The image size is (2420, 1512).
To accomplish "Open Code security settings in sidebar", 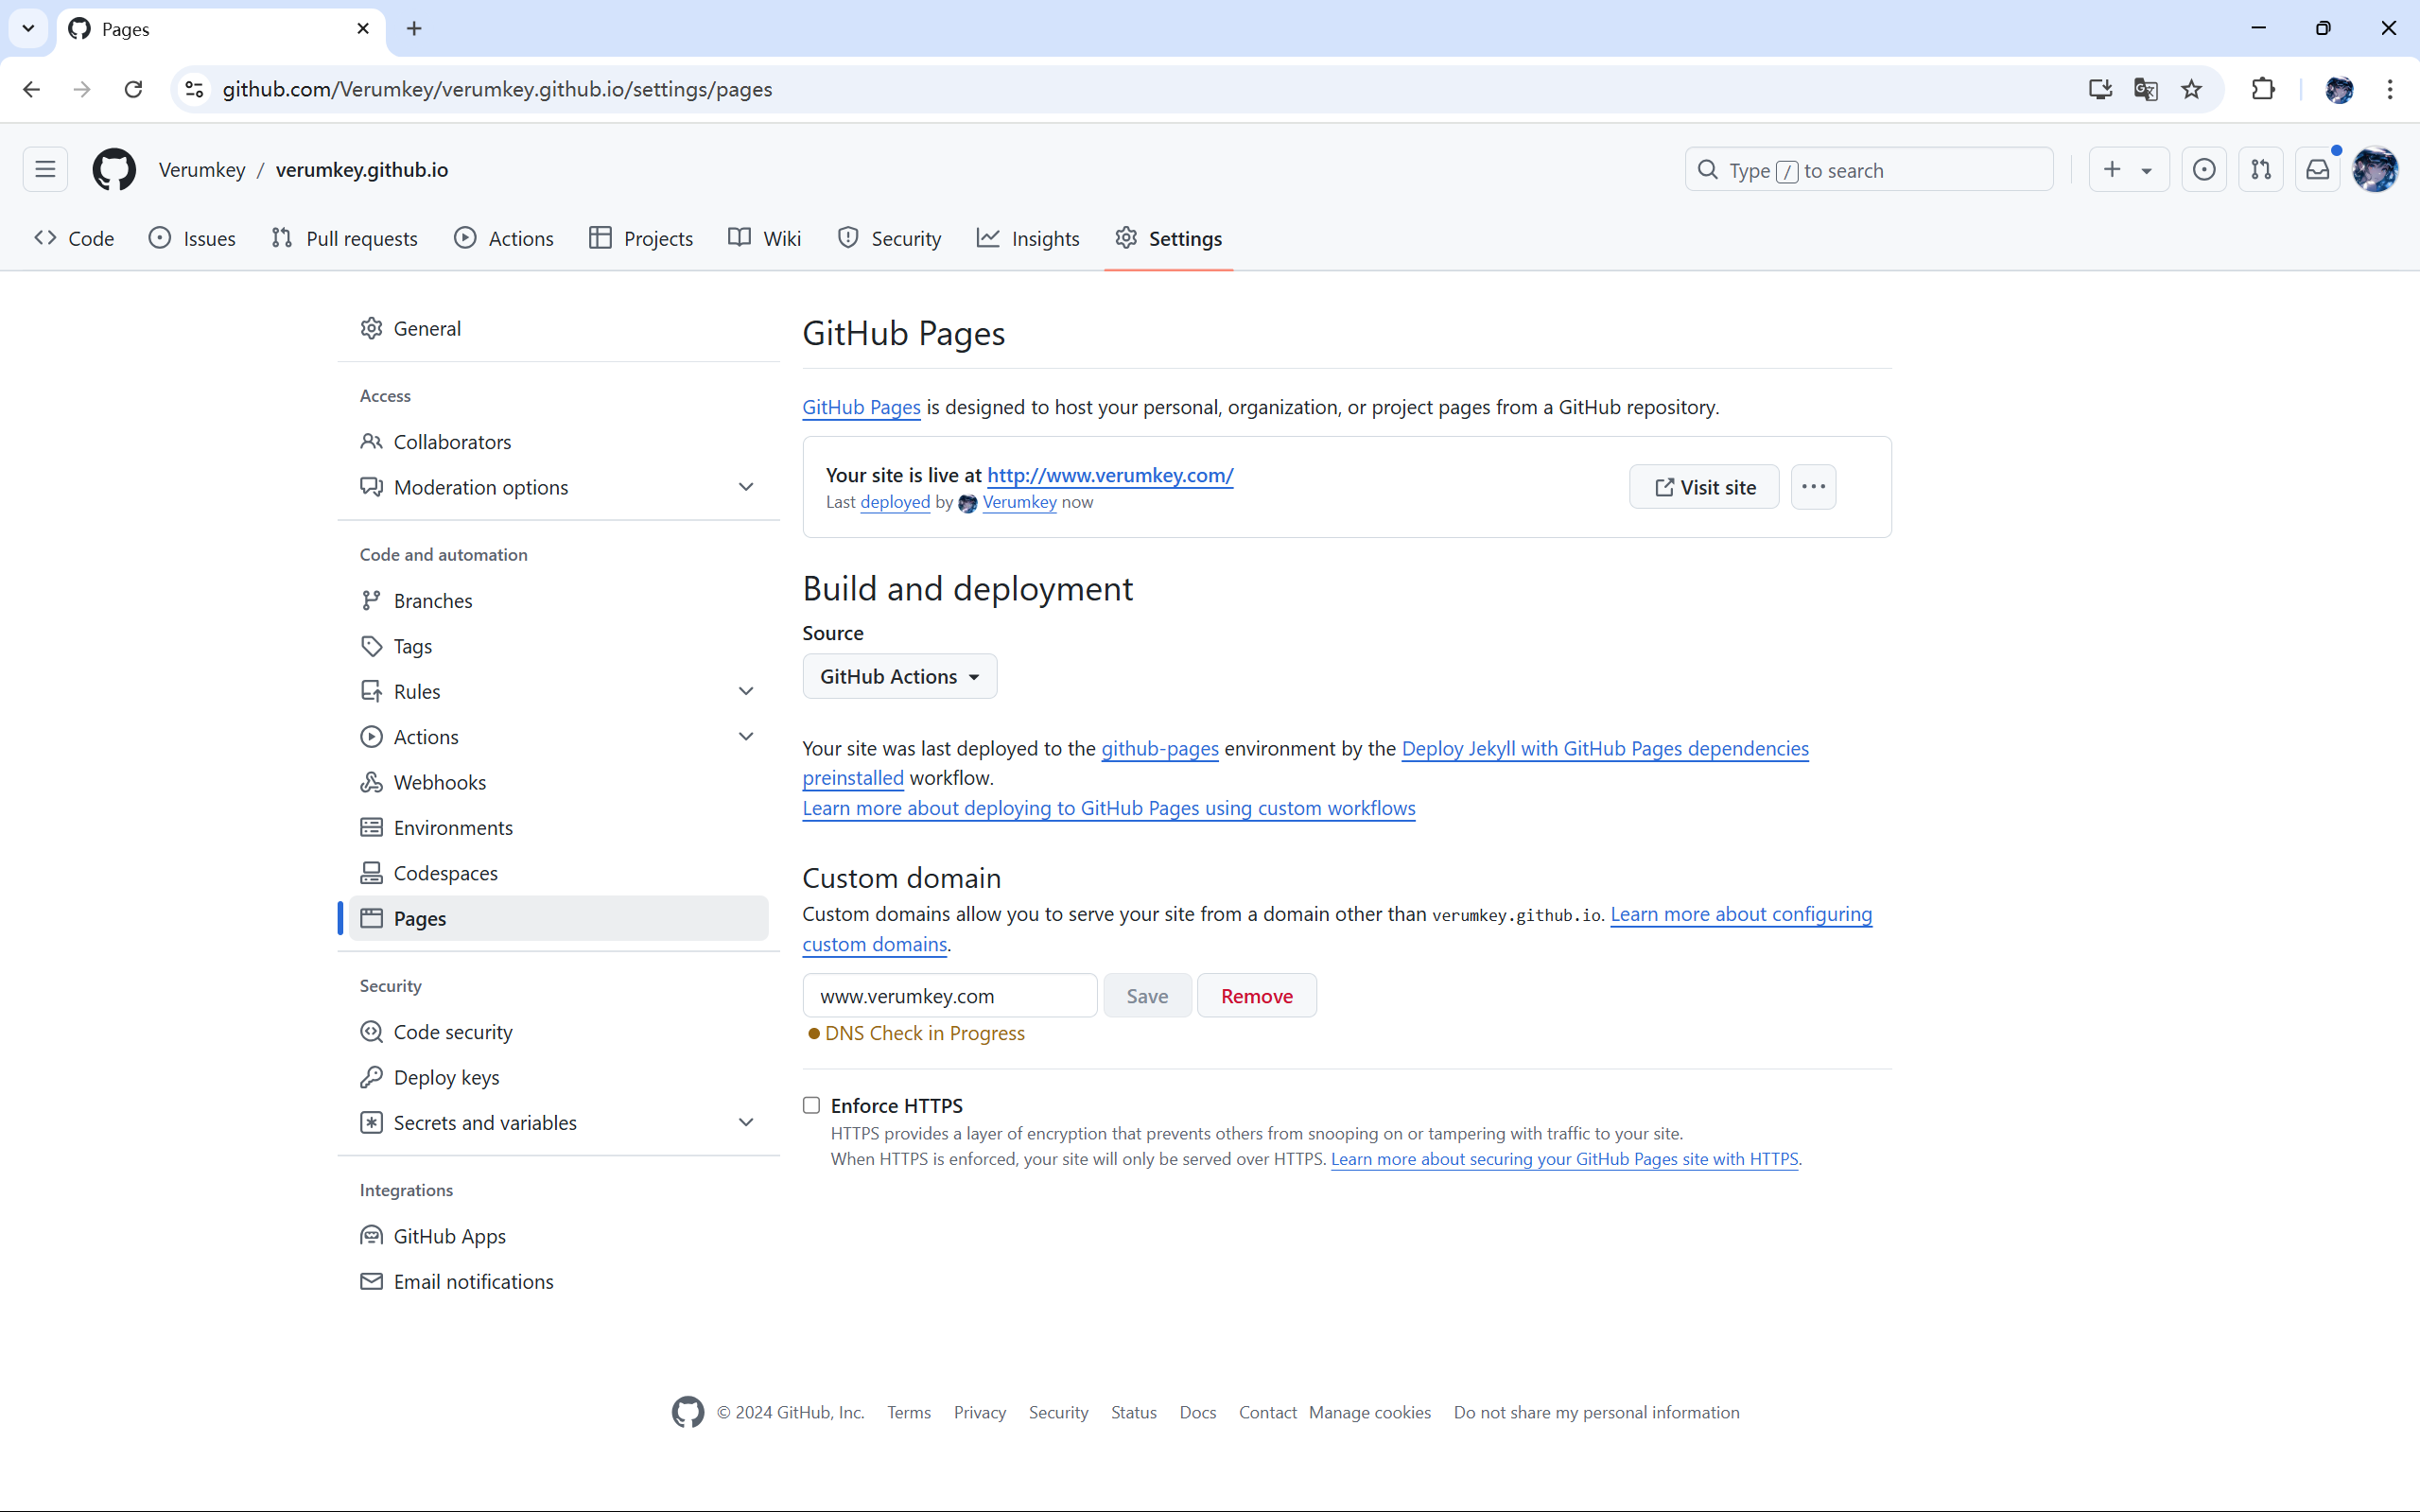I will pyautogui.click(x=558, y=1032).
